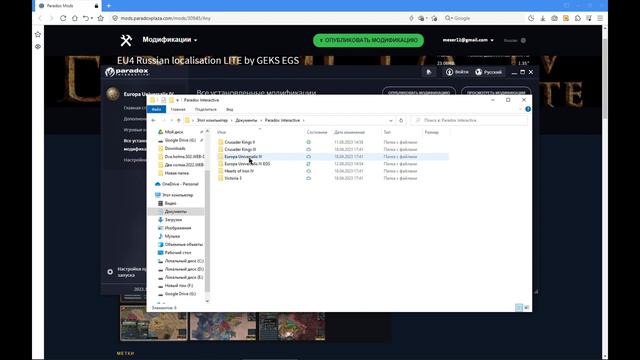The height and width of the screenshot is (360, 640).
Task: Open the Crusader Kings III folder
Action: (240, 149)
